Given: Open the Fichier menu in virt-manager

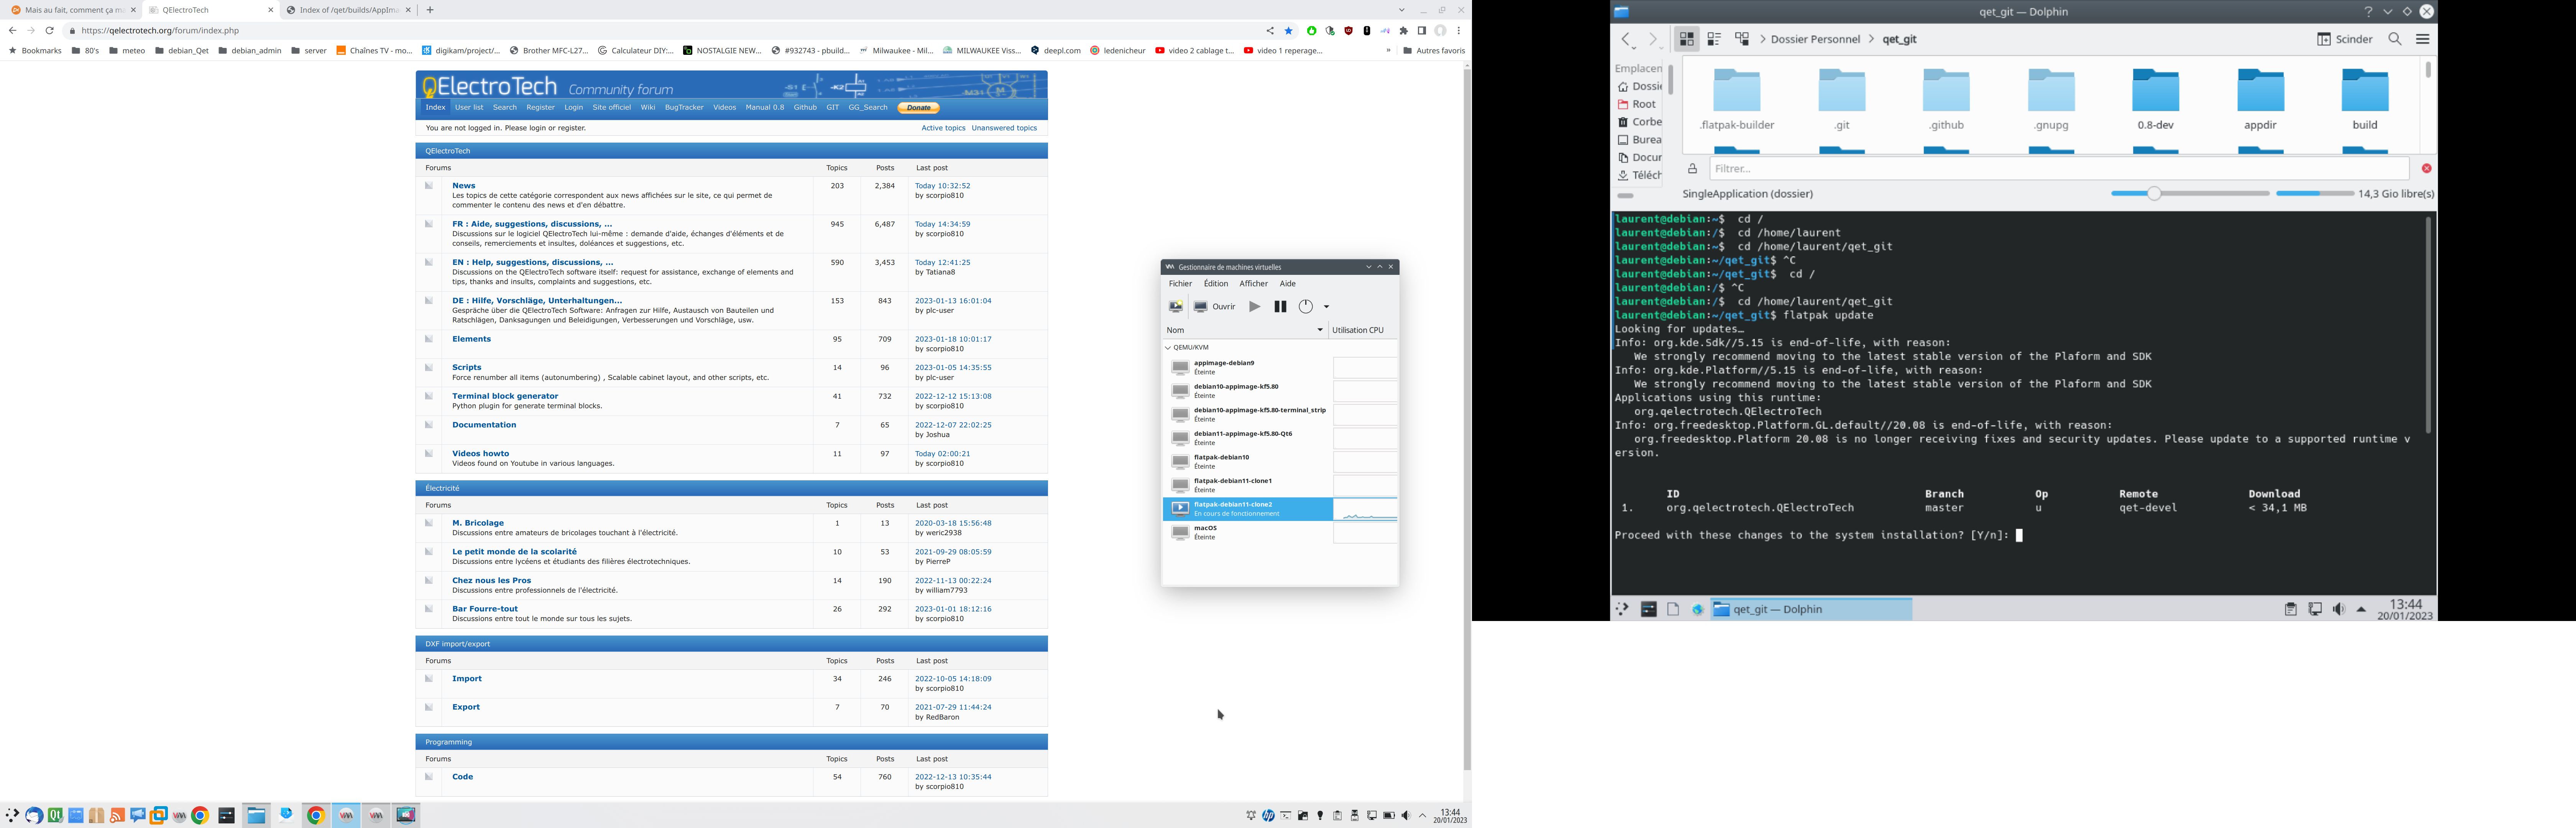Looking at the screenshot, I should tap(1180, 284).
